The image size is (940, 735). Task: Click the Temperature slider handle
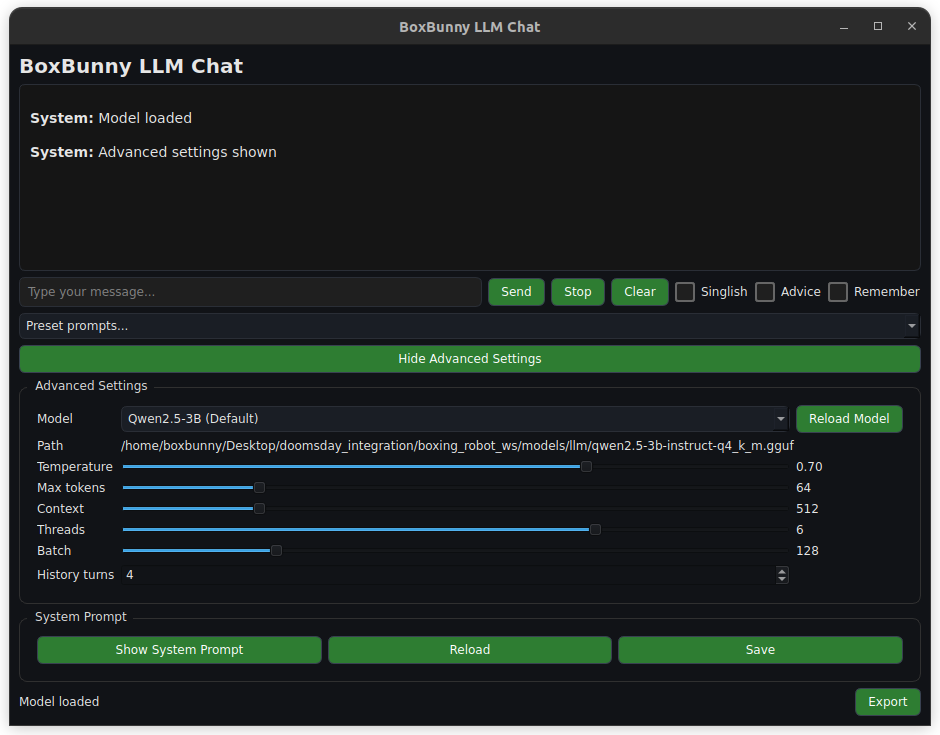tap(586, 467)
